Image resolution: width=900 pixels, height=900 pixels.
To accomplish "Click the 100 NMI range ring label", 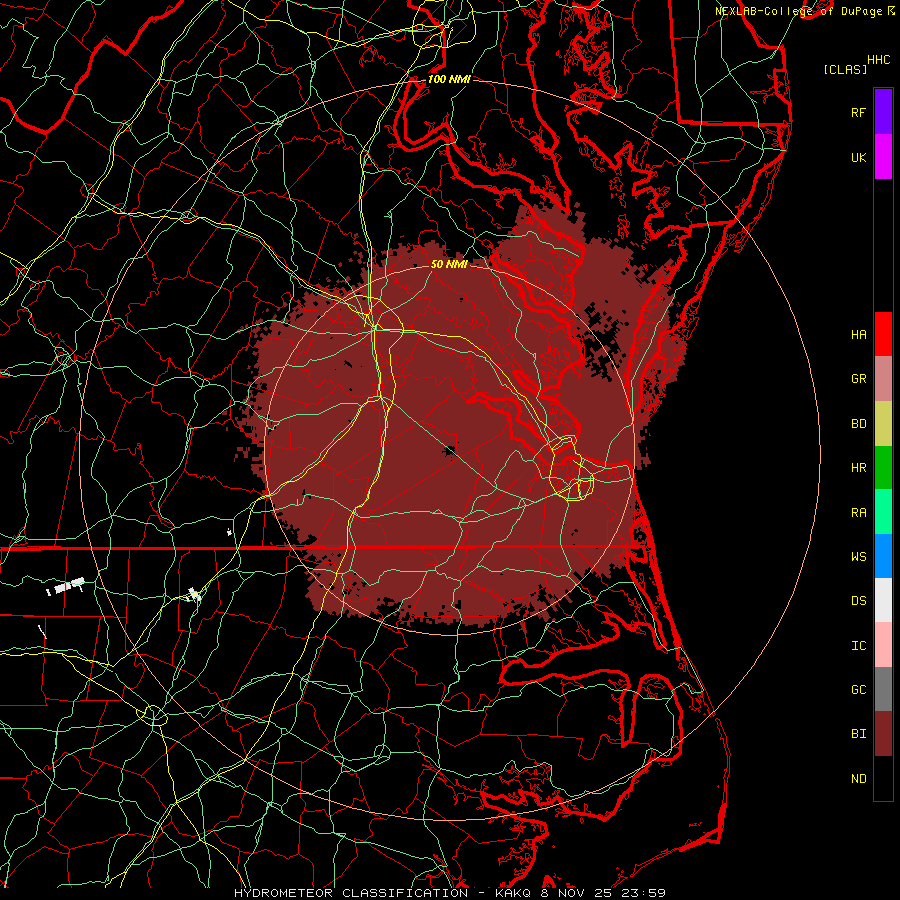I will (x=449, y=79).
